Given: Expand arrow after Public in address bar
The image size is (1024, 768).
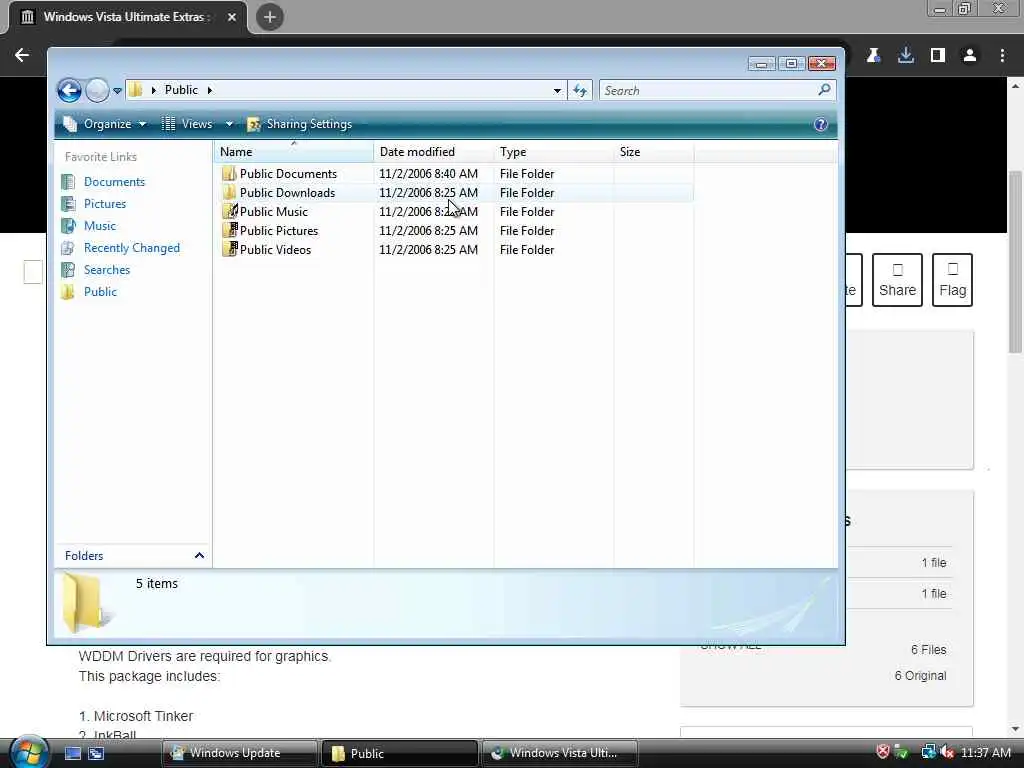Looking at the screenshot, I should (x=210, y=90).
